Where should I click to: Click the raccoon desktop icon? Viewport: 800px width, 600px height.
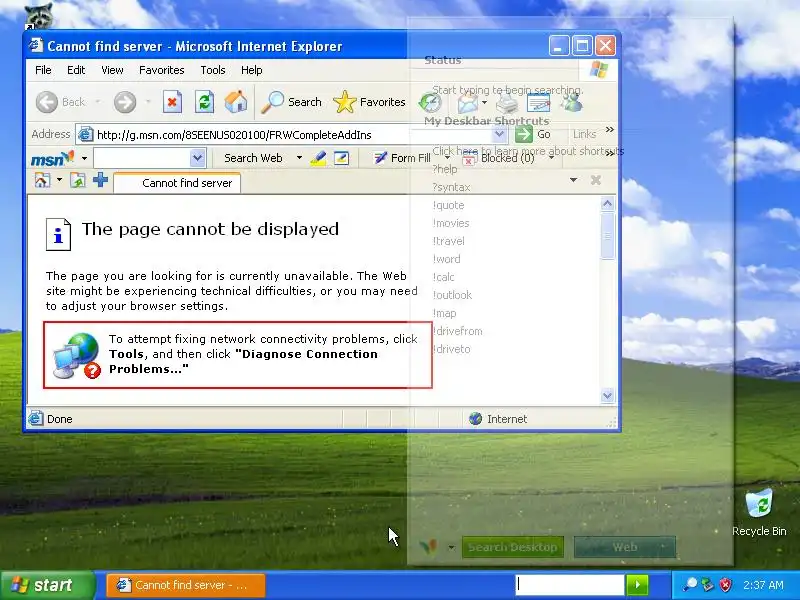39,16
